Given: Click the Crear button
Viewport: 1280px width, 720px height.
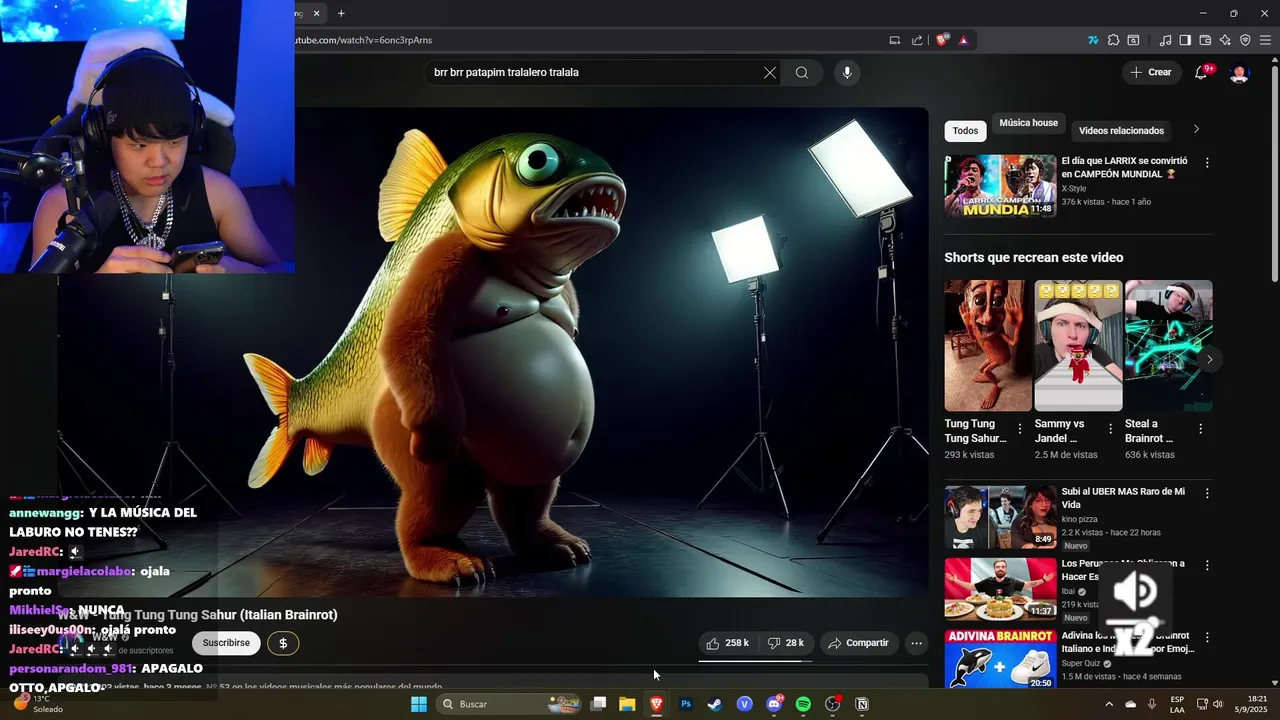Looking at the screenshot, I should (1150, 72).
